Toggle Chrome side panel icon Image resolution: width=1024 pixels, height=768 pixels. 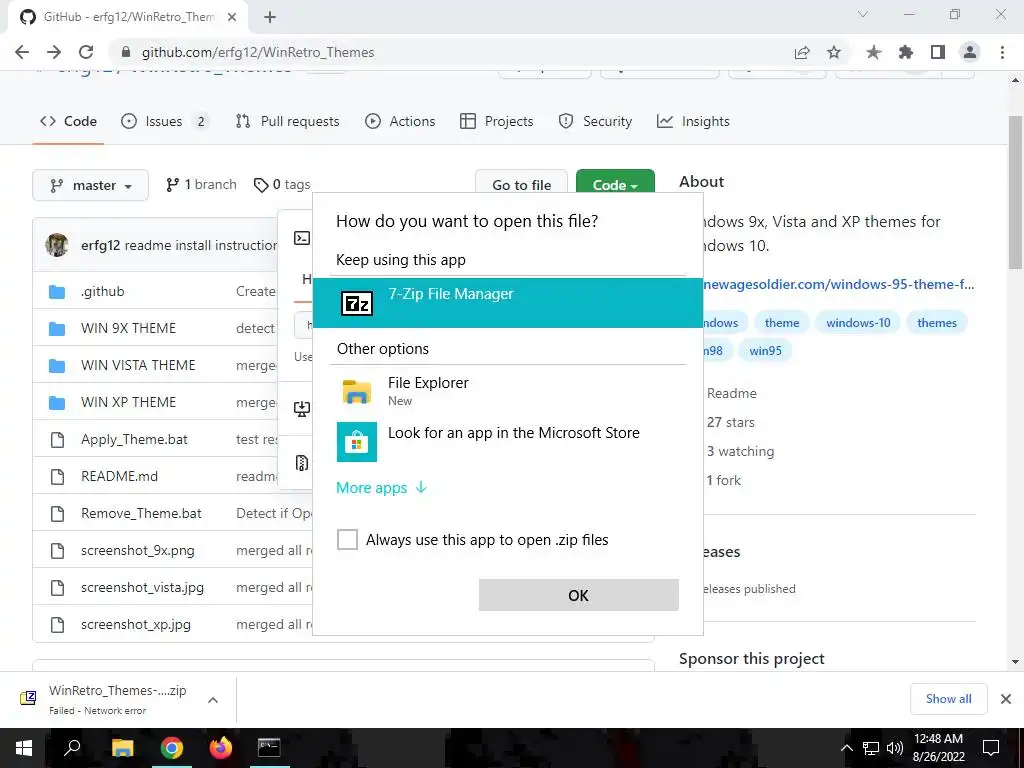click(x=938, y=52)
